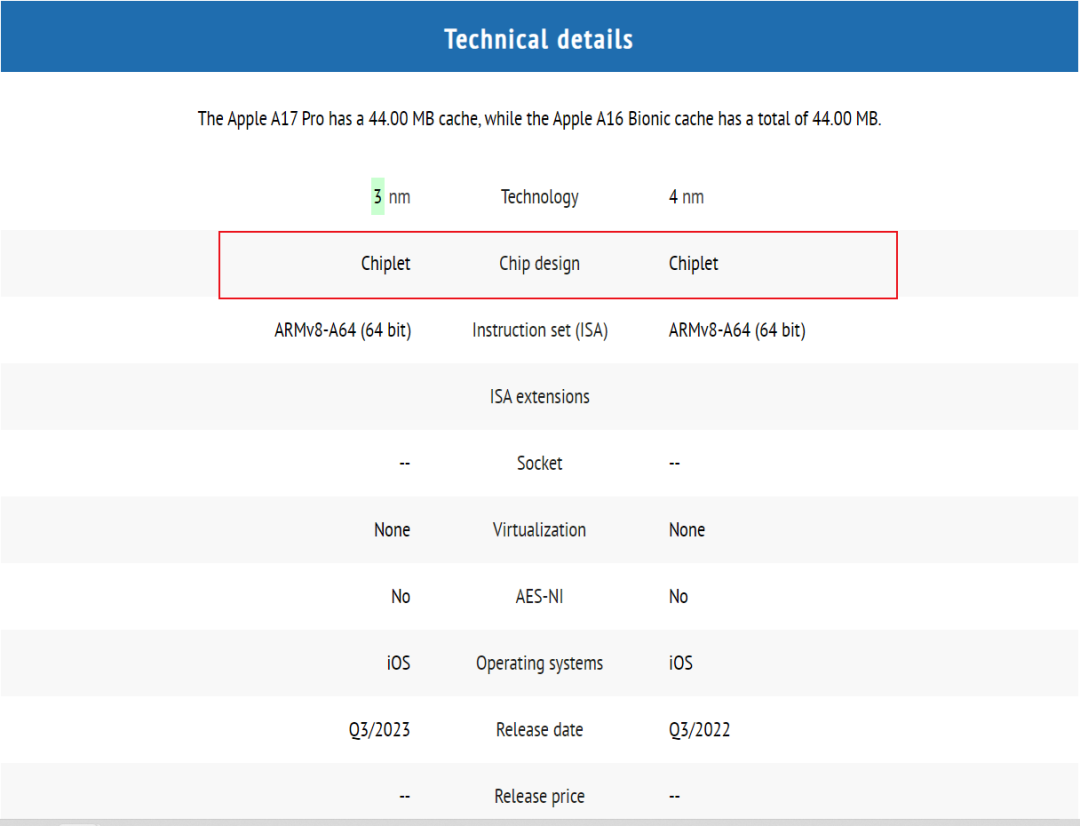This screenshot has width=1080, height=826.
Task: Click right iOS operating system value
Action: [681, 663]
